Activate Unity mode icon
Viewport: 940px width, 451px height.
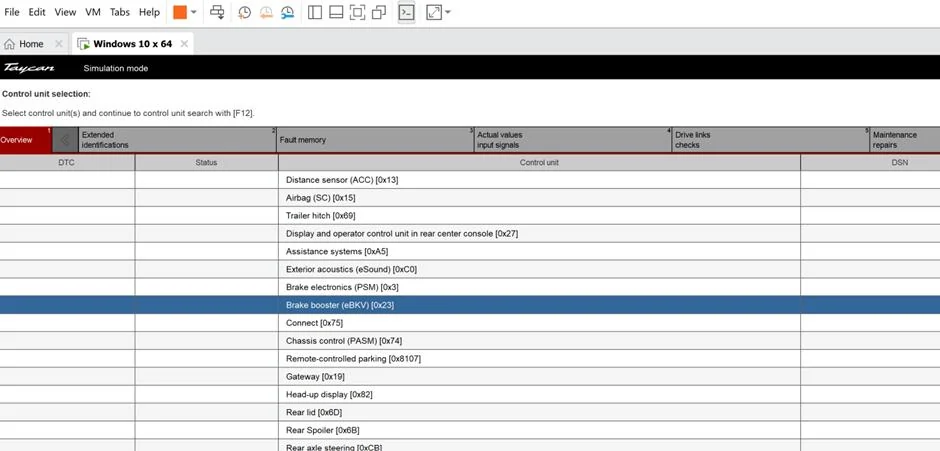click(379, 12)
